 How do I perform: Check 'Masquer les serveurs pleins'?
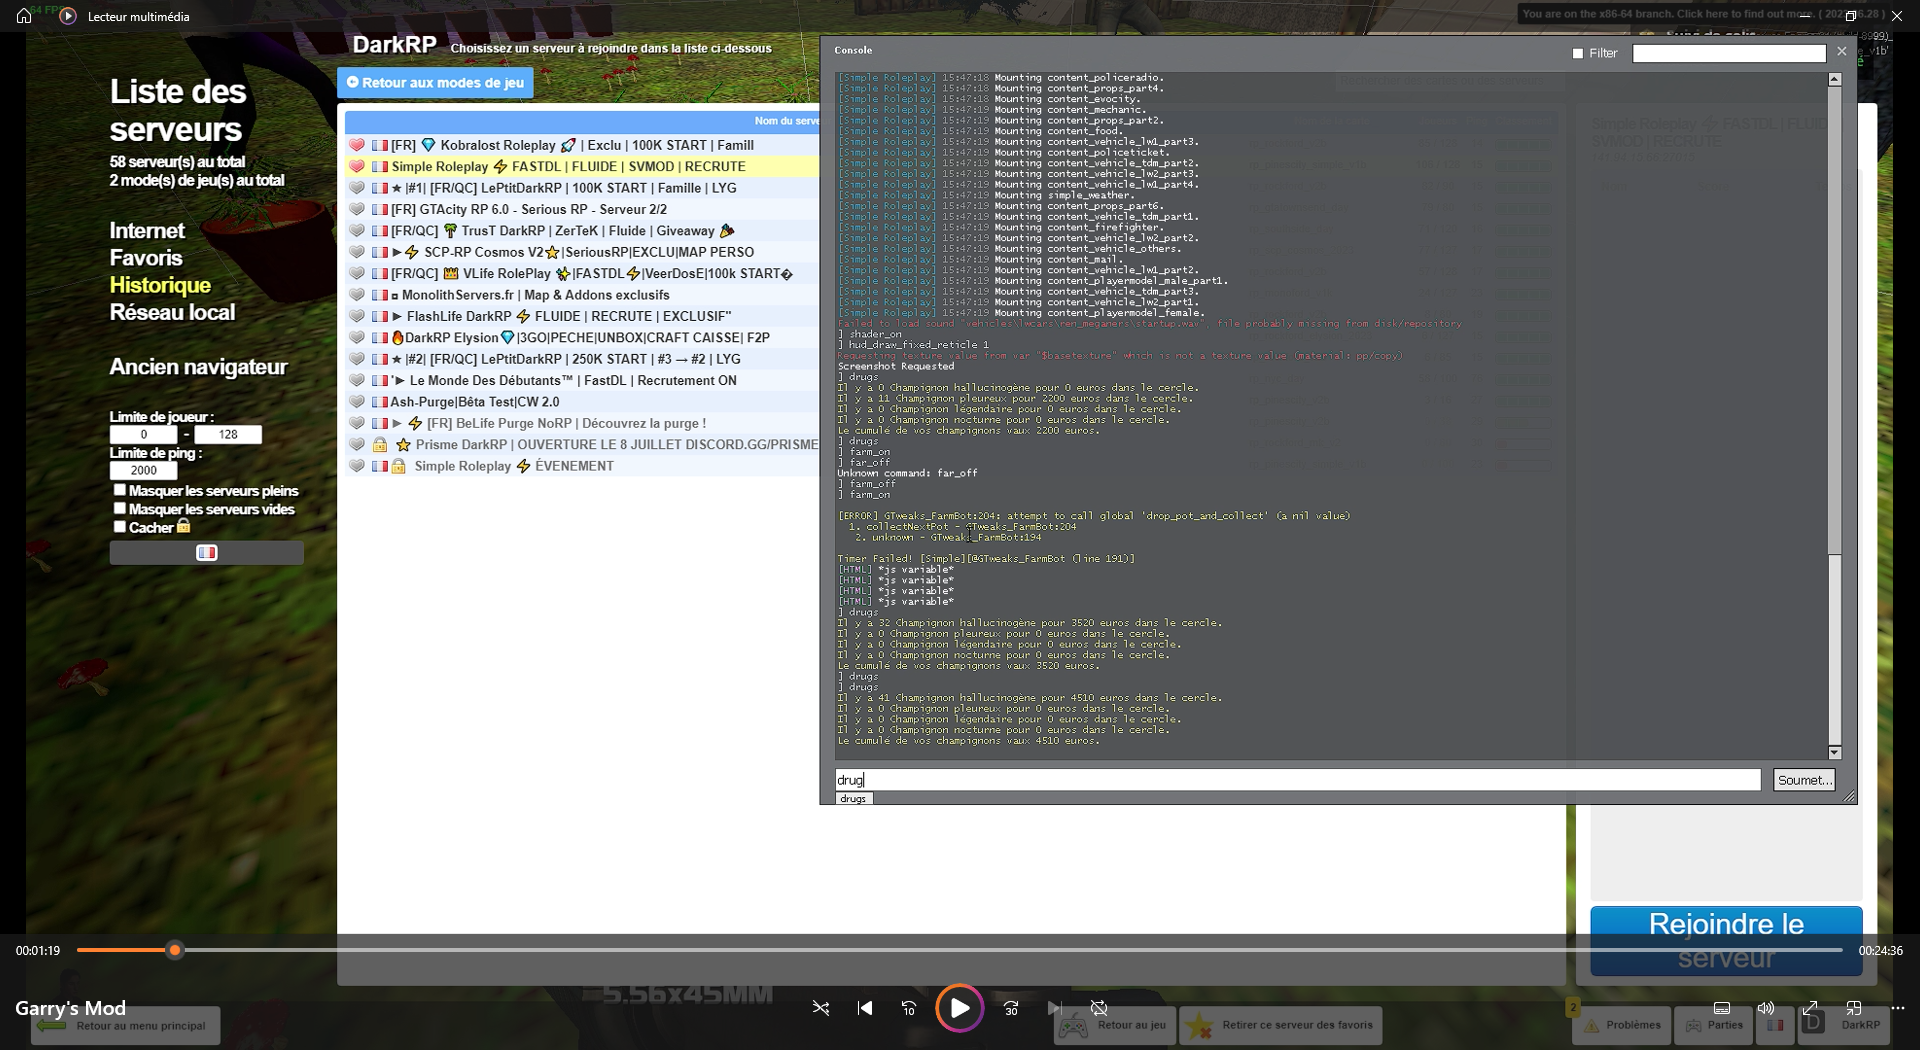coord(120,490)
